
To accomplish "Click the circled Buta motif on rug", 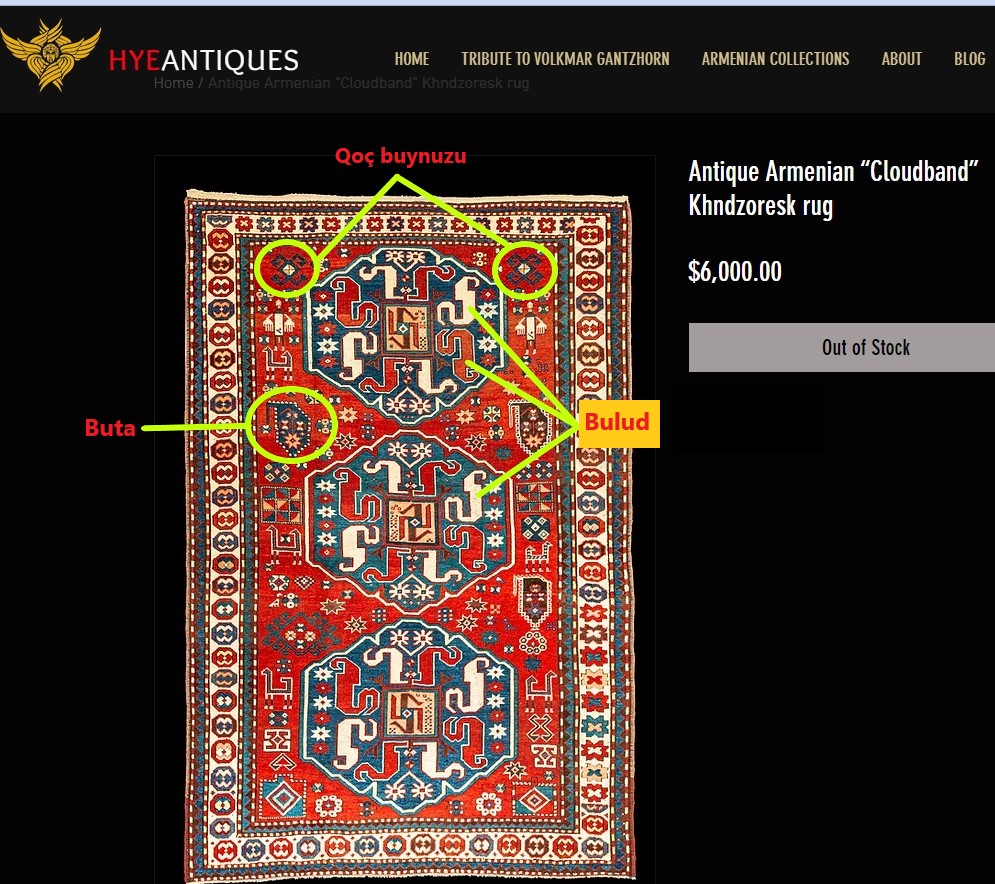I will click(x=291, y=425).
